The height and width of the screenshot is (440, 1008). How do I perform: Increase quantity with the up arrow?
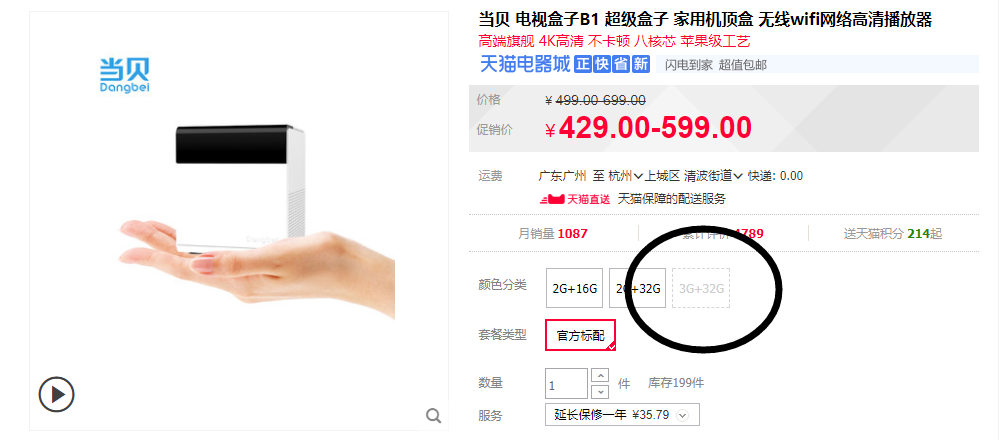[600, 376]
